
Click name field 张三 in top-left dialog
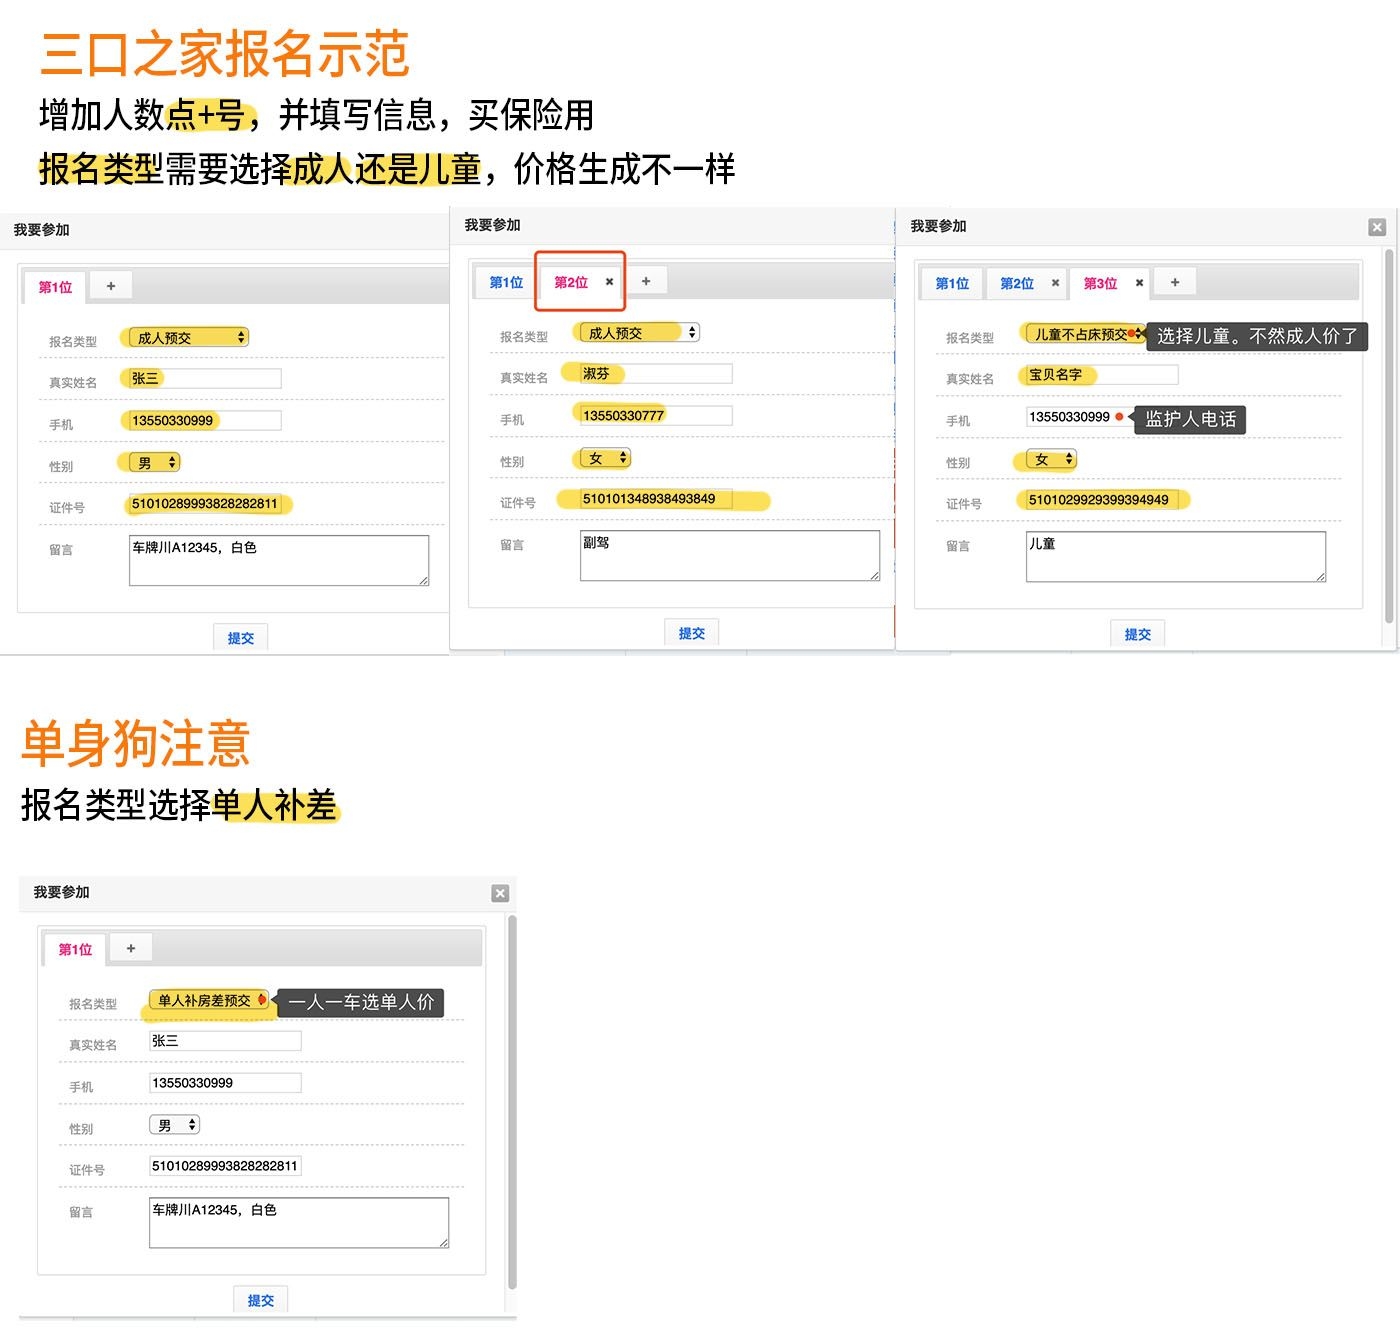[205, 379]
